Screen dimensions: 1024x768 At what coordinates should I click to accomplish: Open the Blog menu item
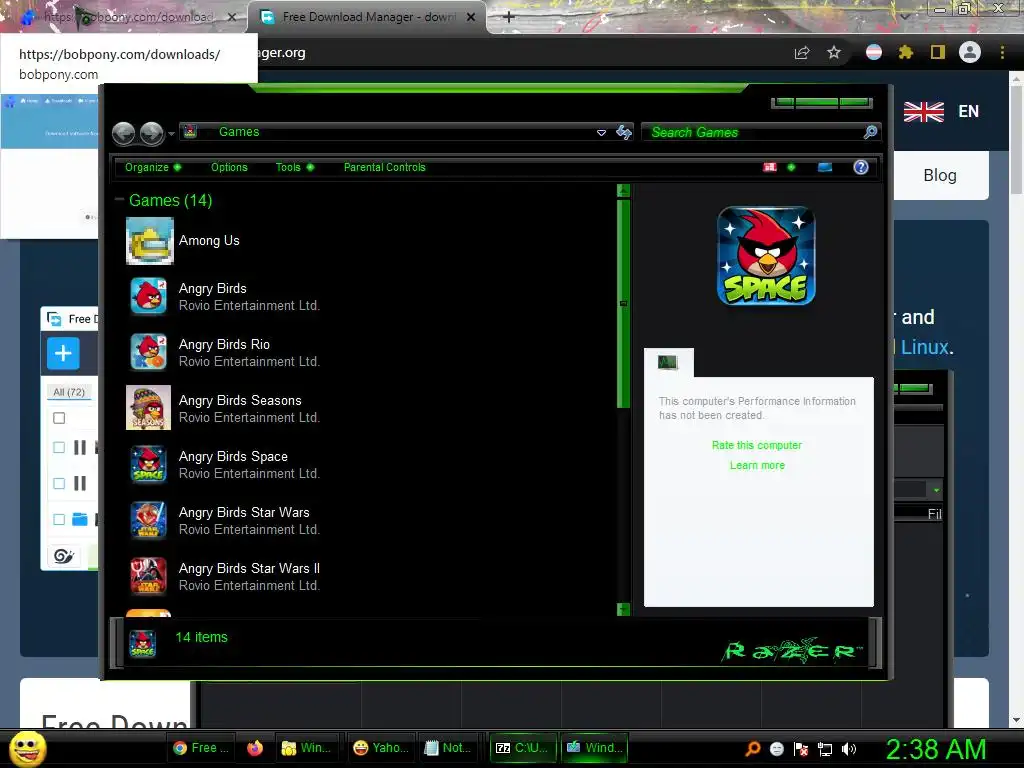pos(940,175)
